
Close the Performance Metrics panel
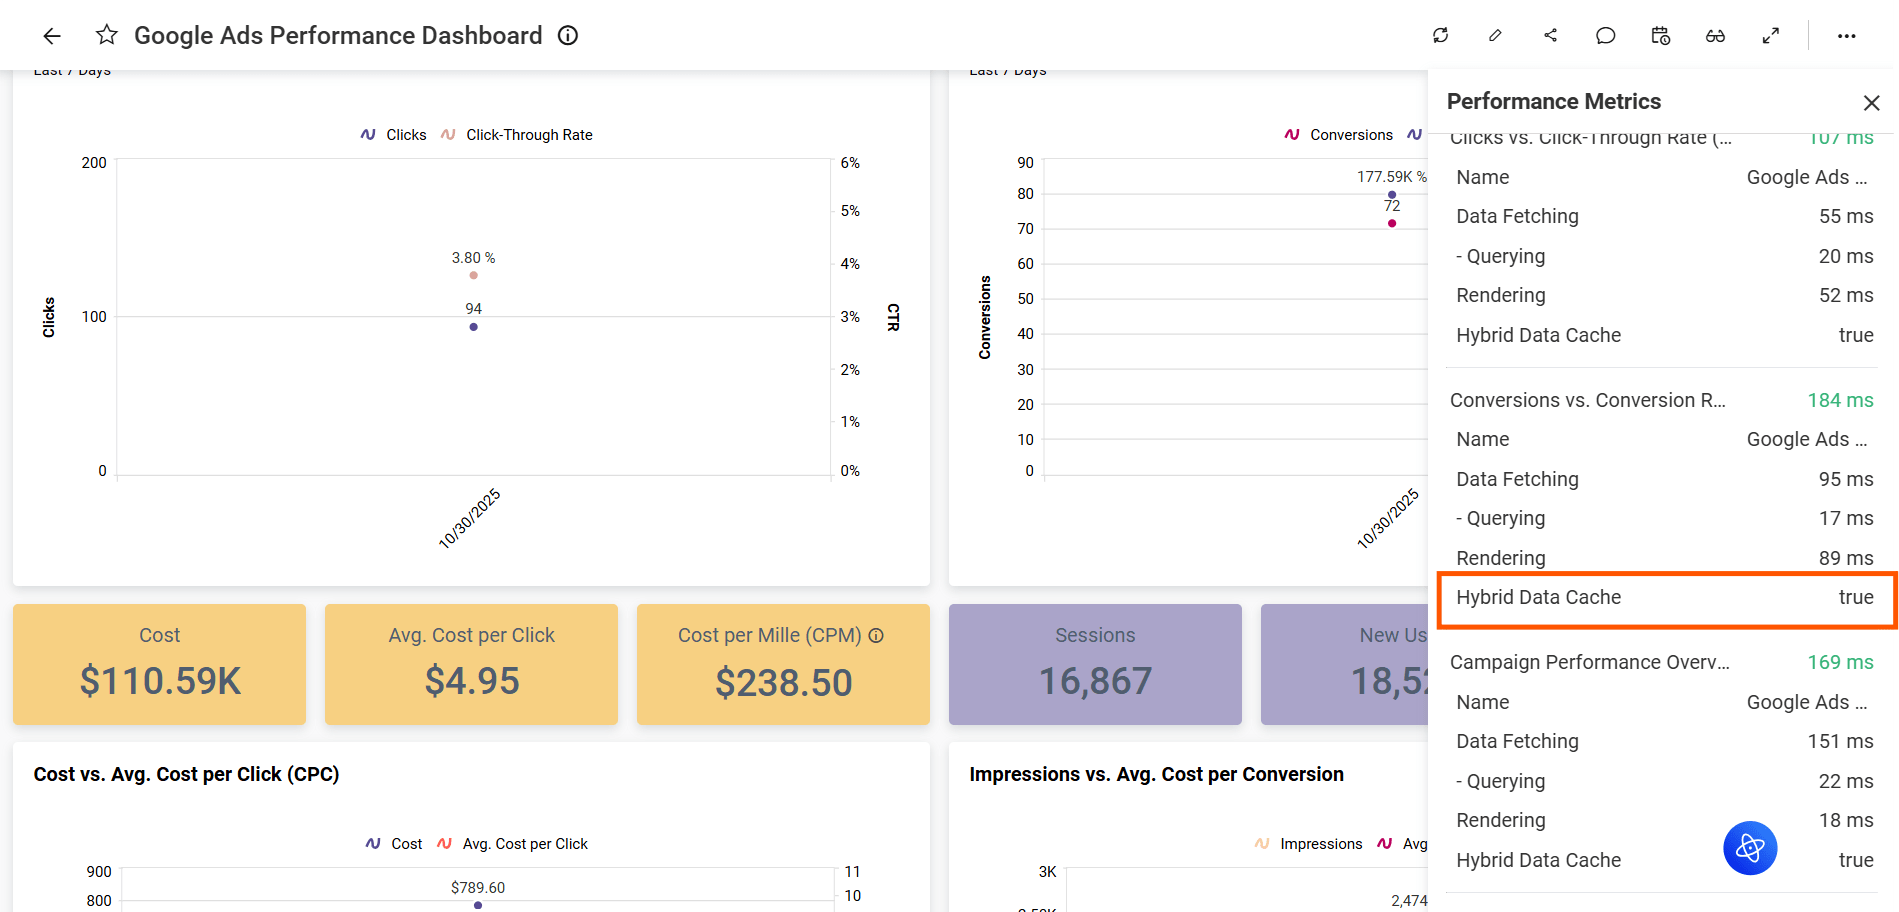pyautogui.click(x=1871, y=103)
